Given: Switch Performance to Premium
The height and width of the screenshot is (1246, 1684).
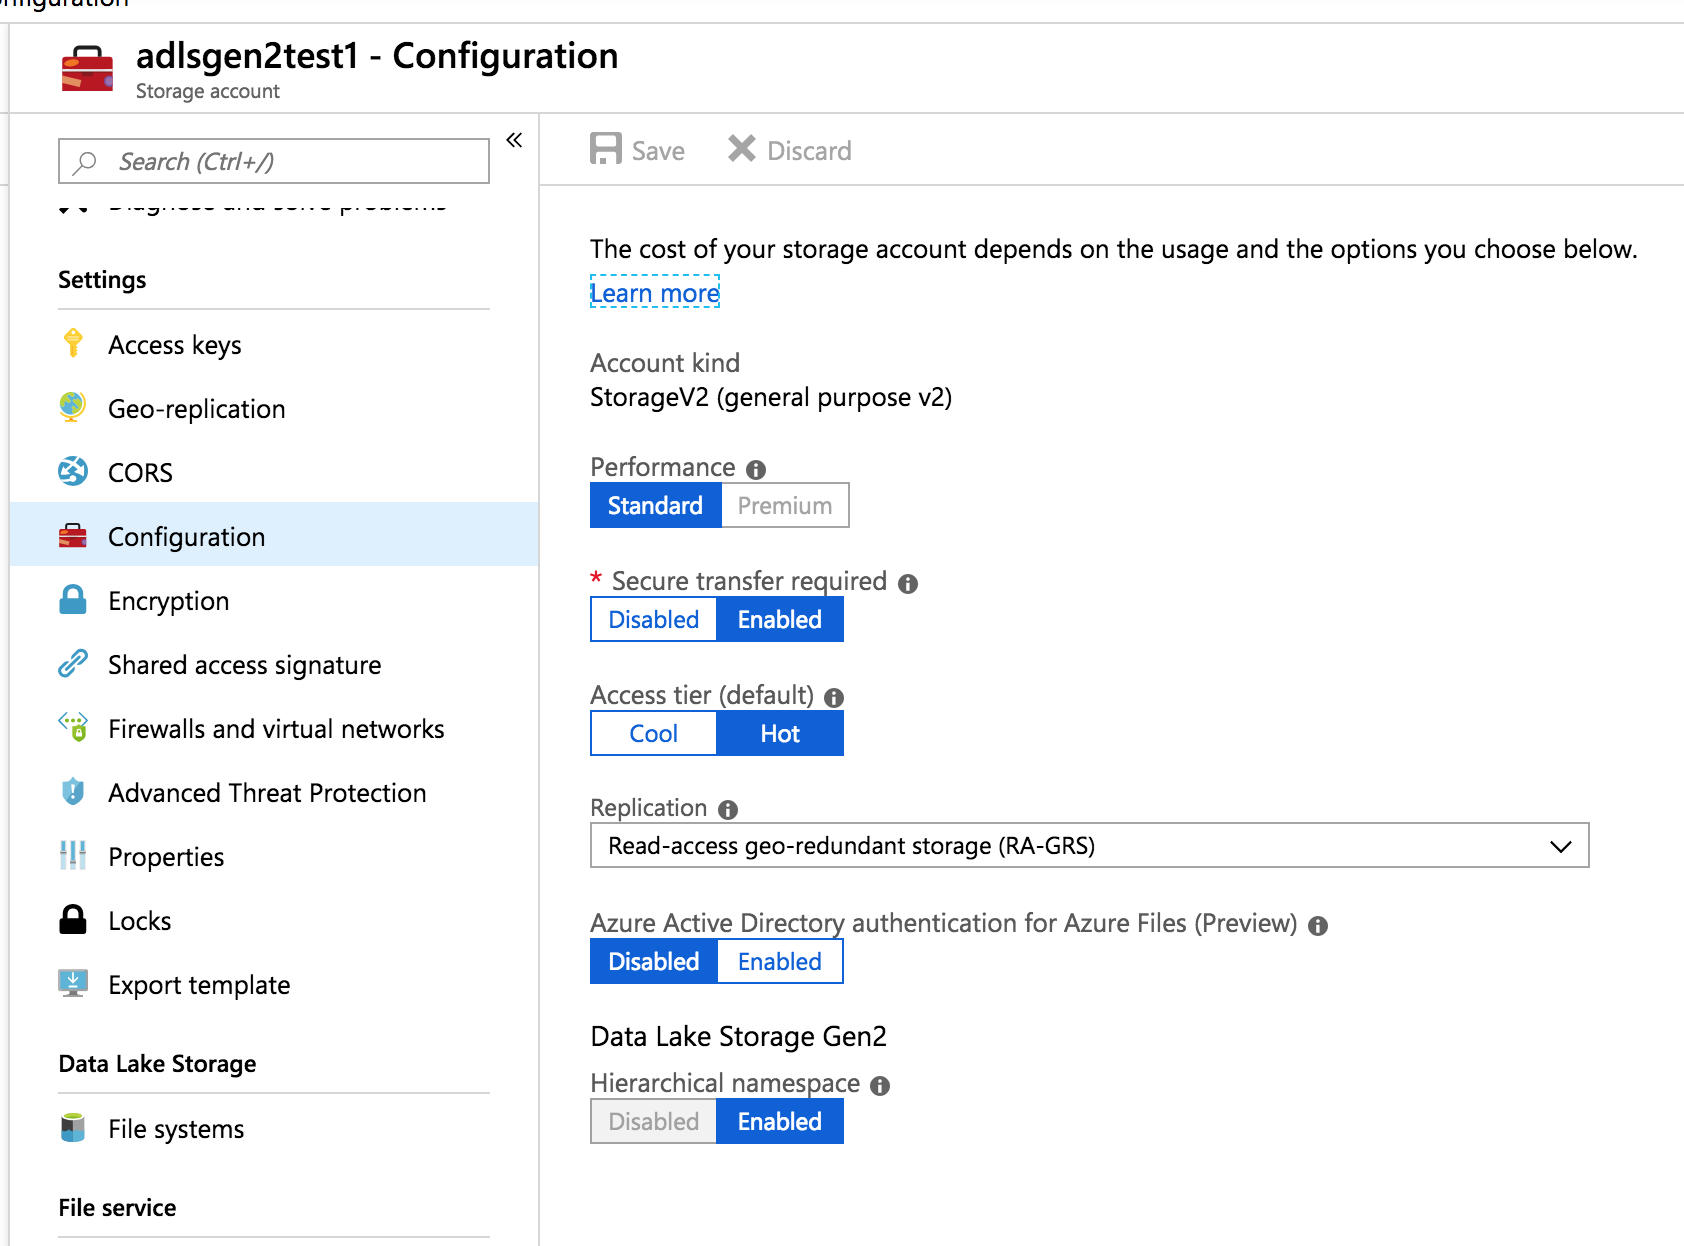Looking at the screenshot, I should tap(784, 505).
